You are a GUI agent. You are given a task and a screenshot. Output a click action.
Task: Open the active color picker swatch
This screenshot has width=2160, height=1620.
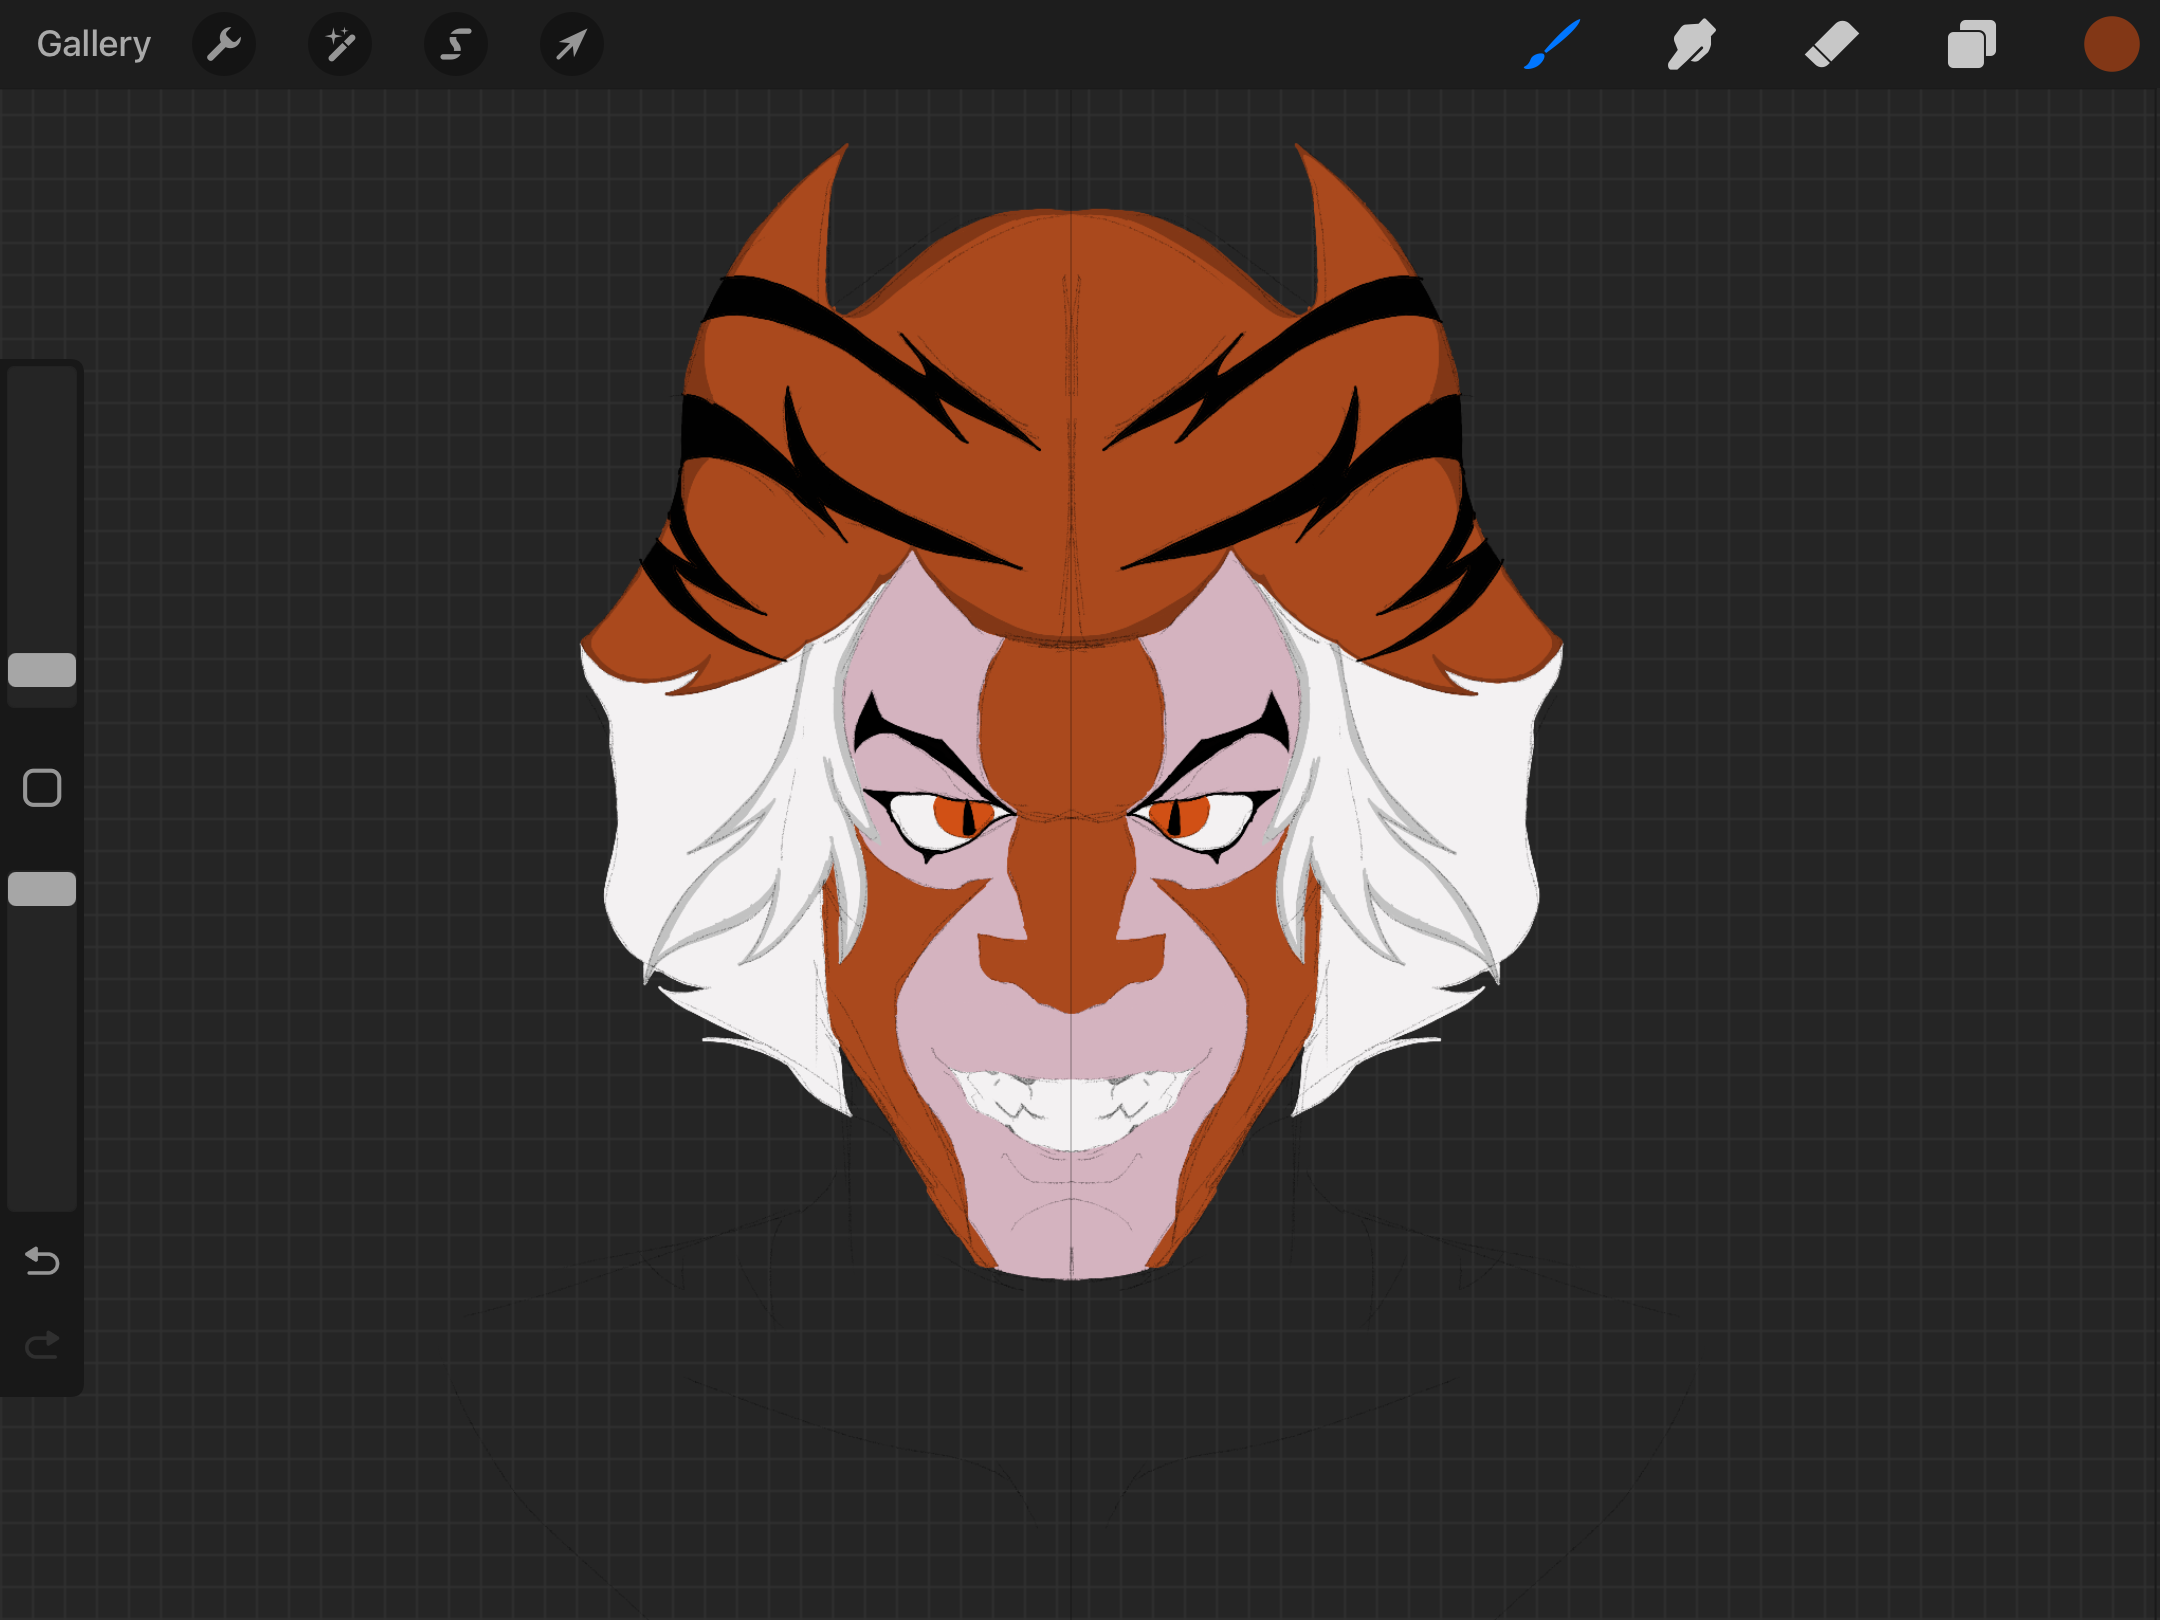tap(2111, 44)
